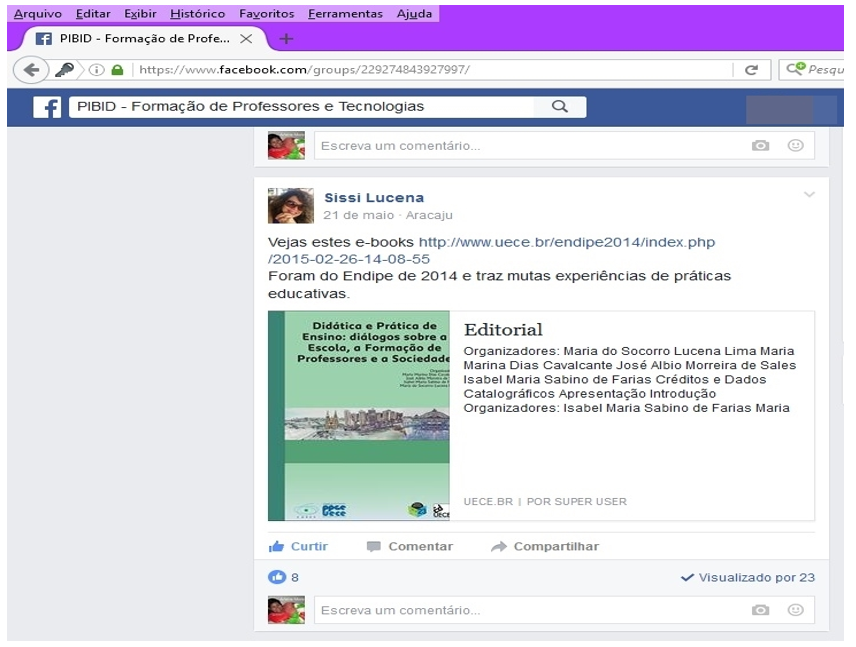The image size is (856, 647).
Task: Open the Ferramentas menu
Action: point(345,14)
